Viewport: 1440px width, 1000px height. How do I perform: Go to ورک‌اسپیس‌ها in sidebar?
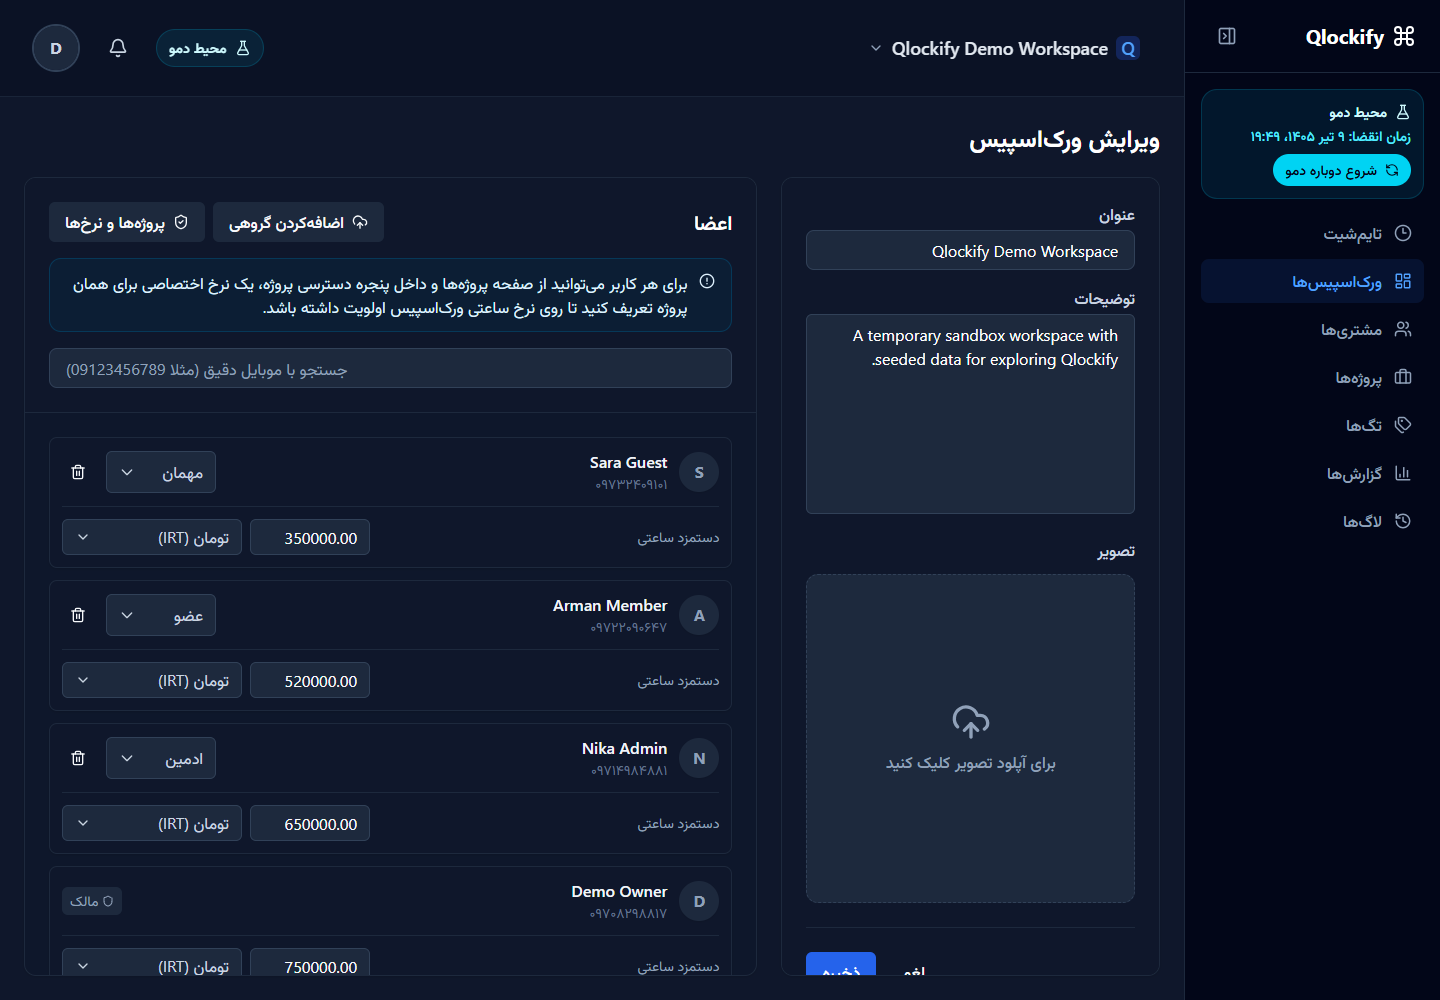coord(1312,281)
